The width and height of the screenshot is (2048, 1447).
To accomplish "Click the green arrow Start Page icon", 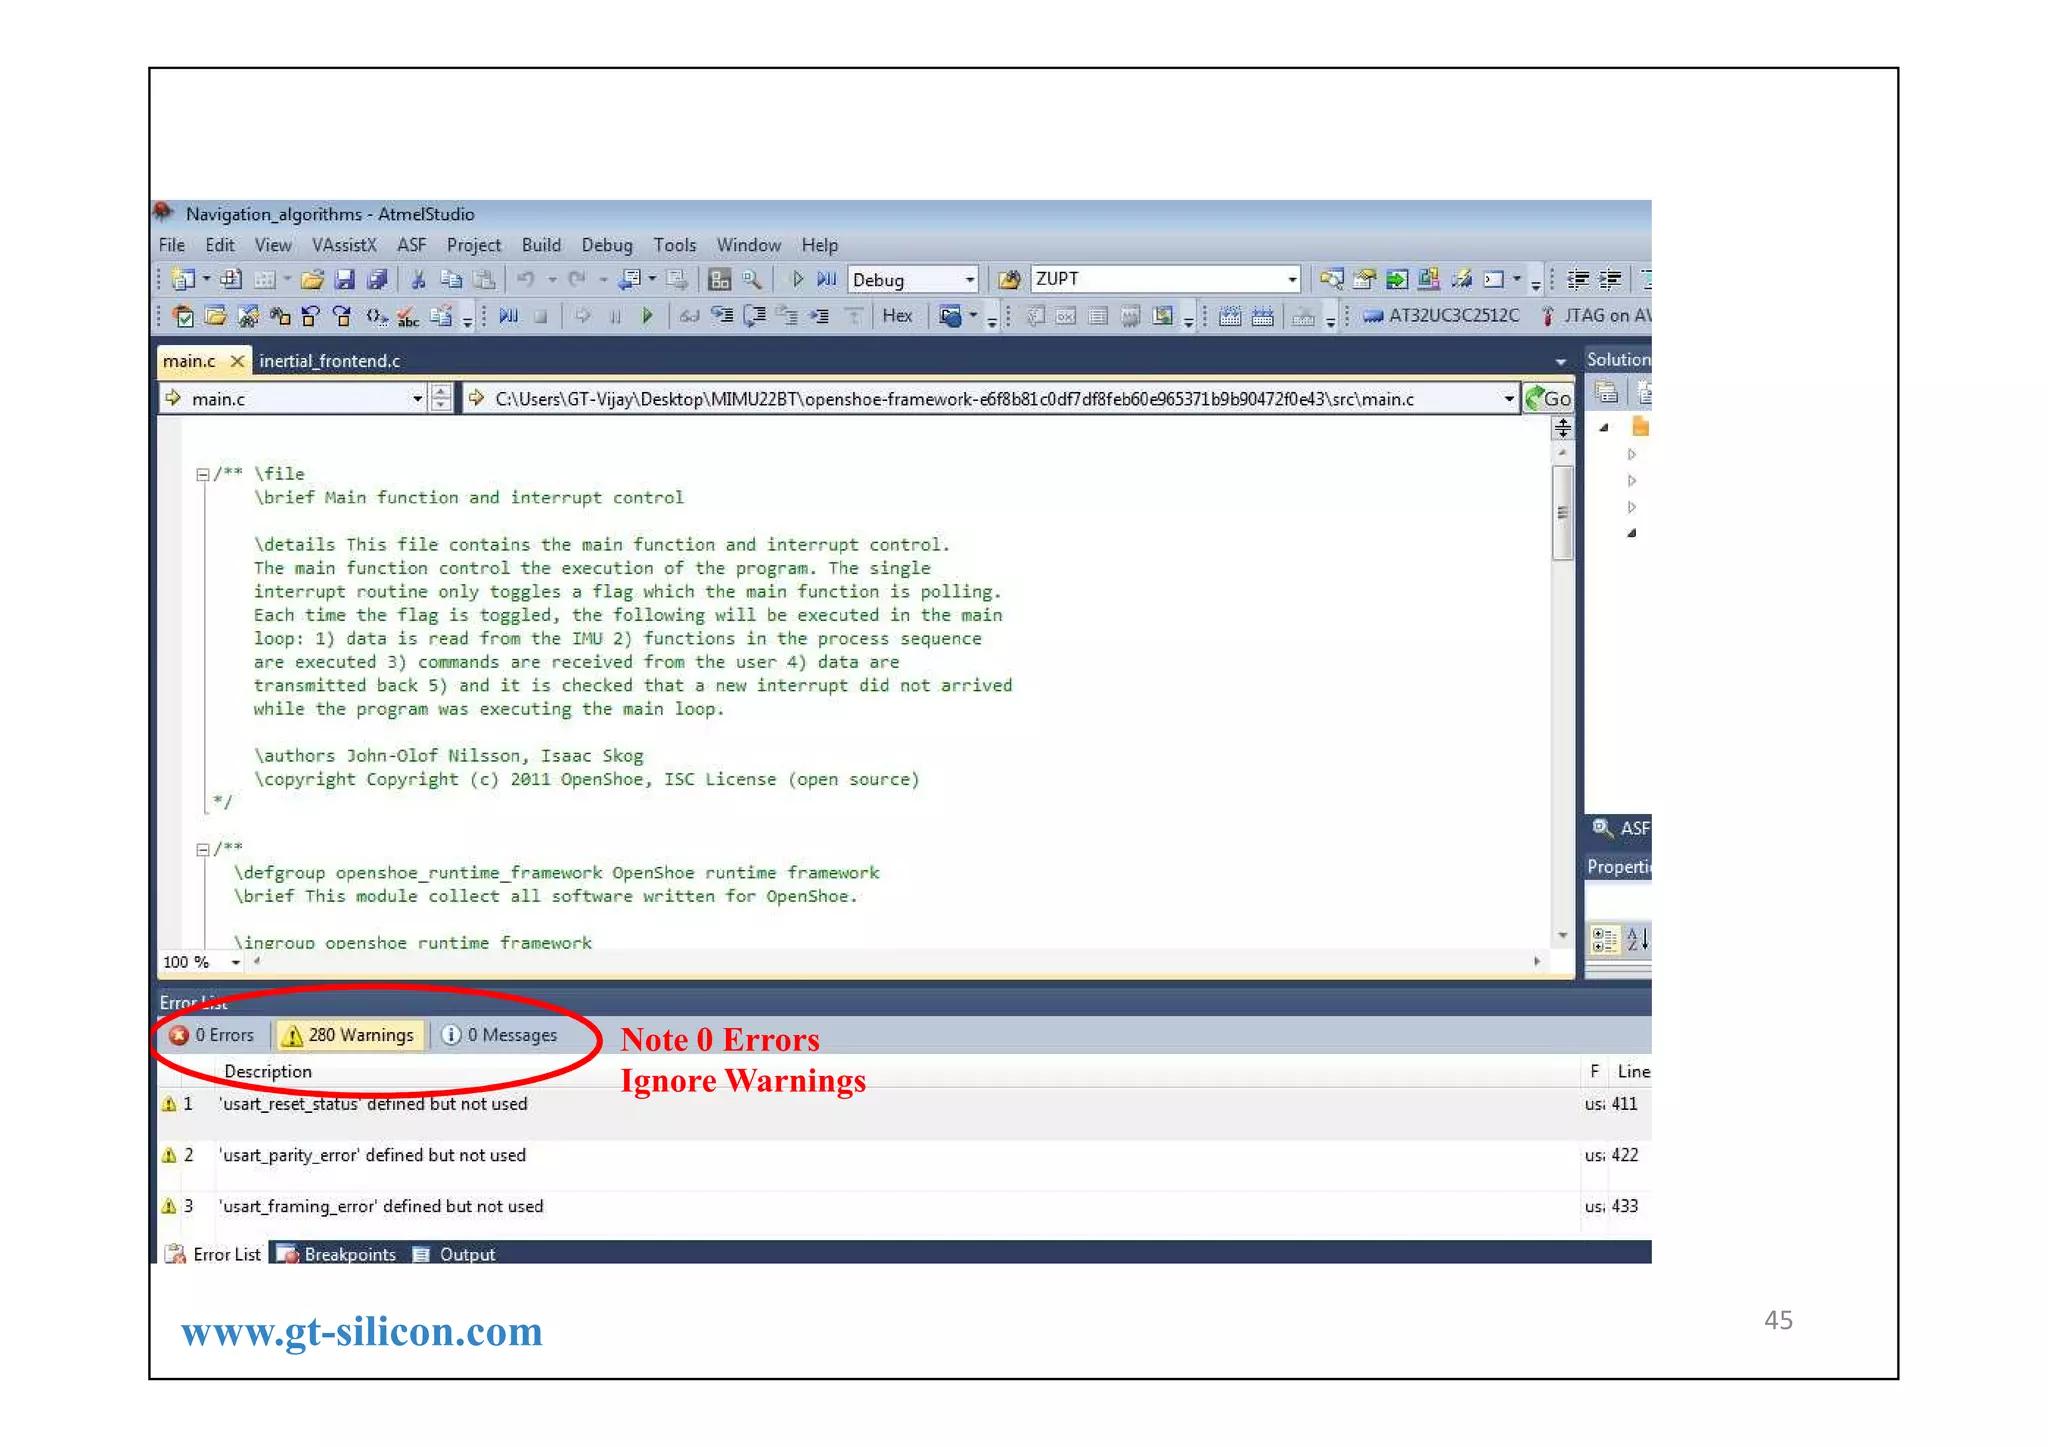I will 1397,279.
